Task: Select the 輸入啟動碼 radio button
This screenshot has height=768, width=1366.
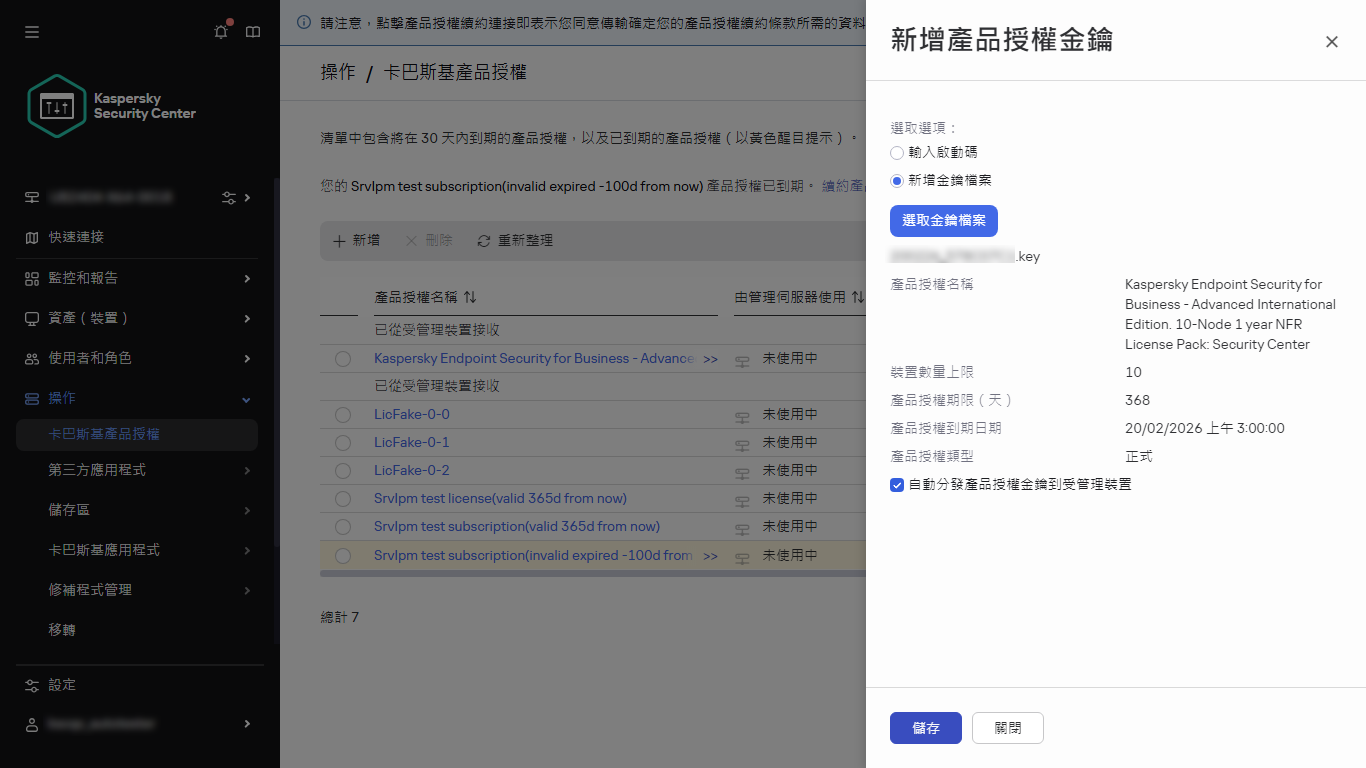Action: point(897,153)
